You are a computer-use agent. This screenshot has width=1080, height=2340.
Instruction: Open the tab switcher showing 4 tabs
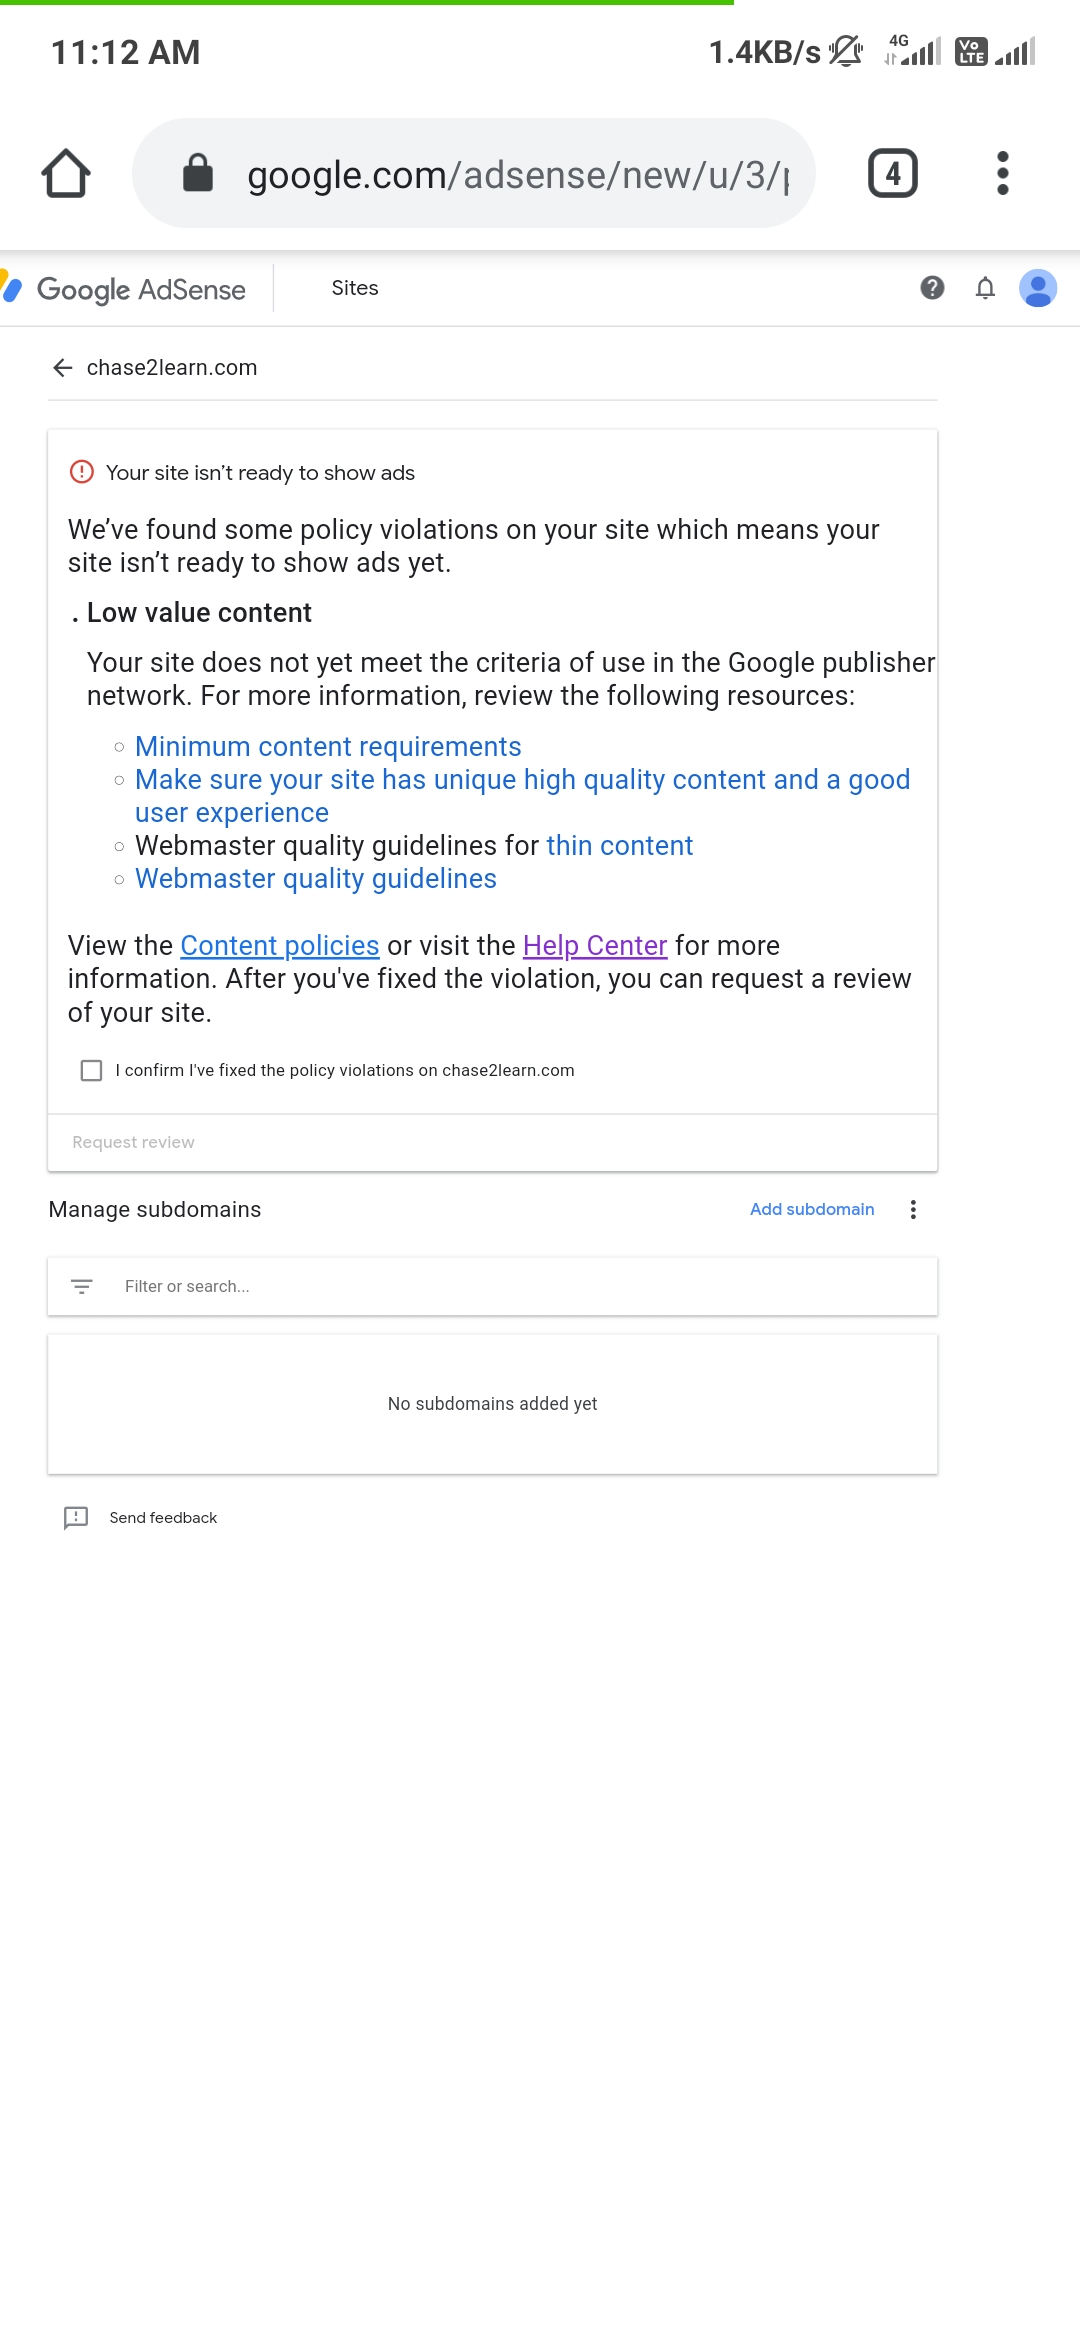(x=892, y=174)
